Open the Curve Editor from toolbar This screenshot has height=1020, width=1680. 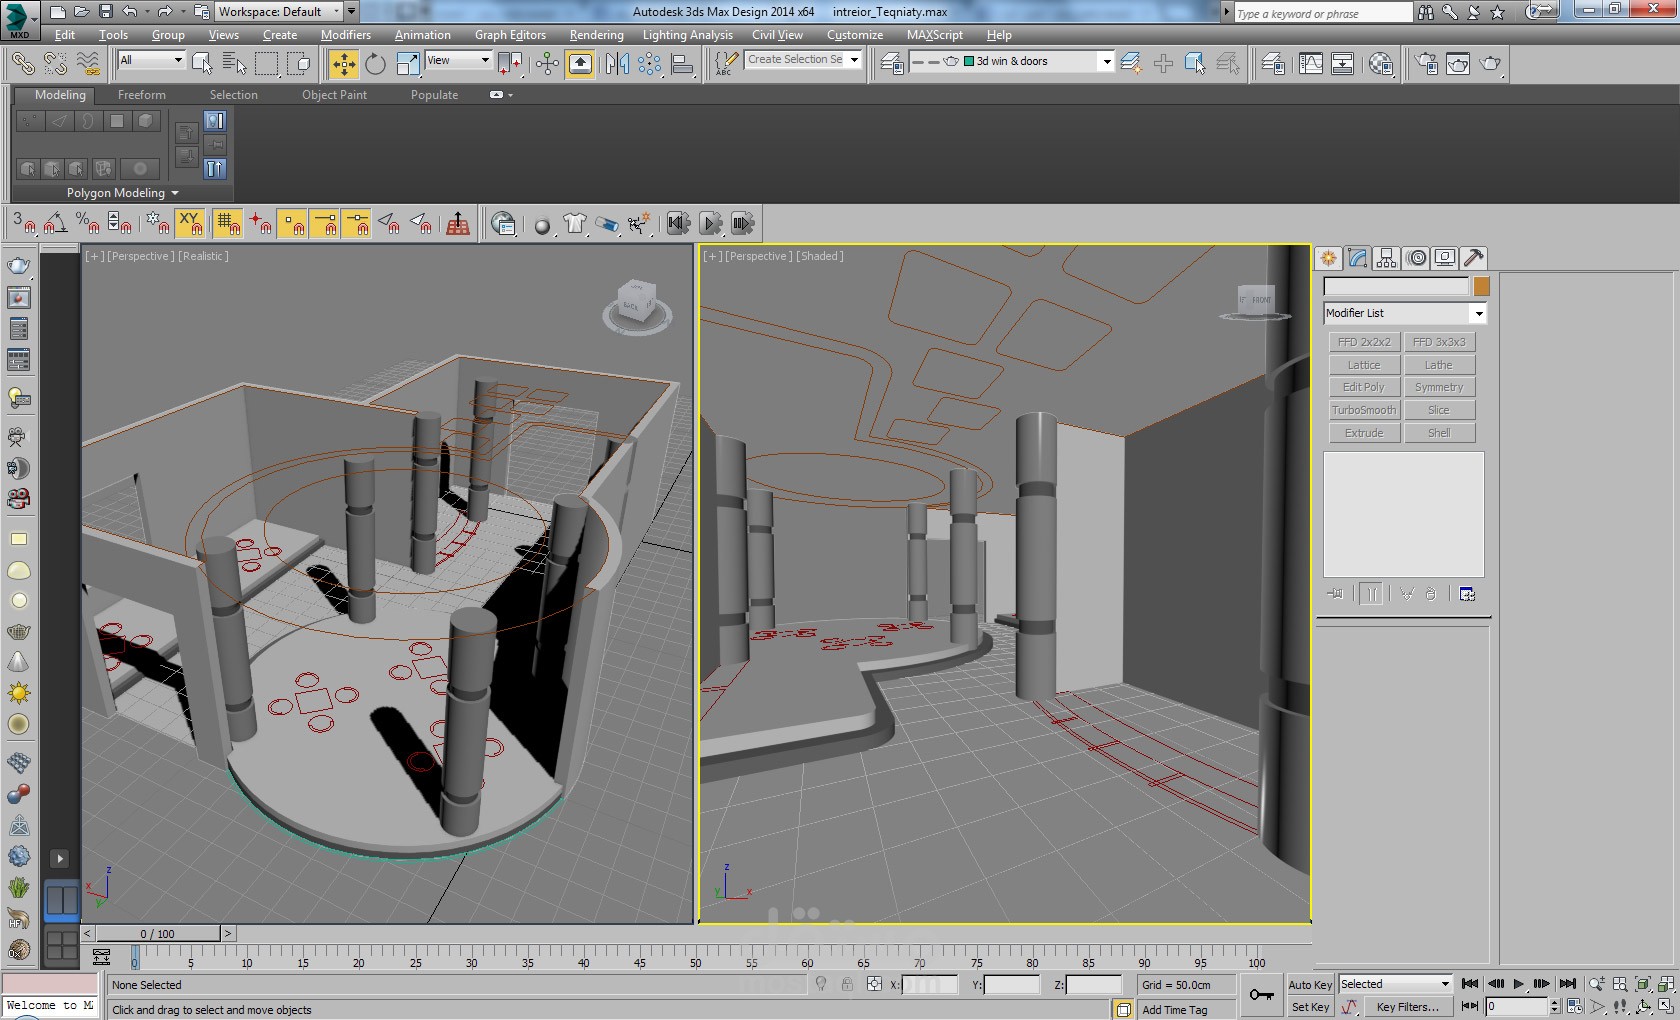coord(1310,64)
